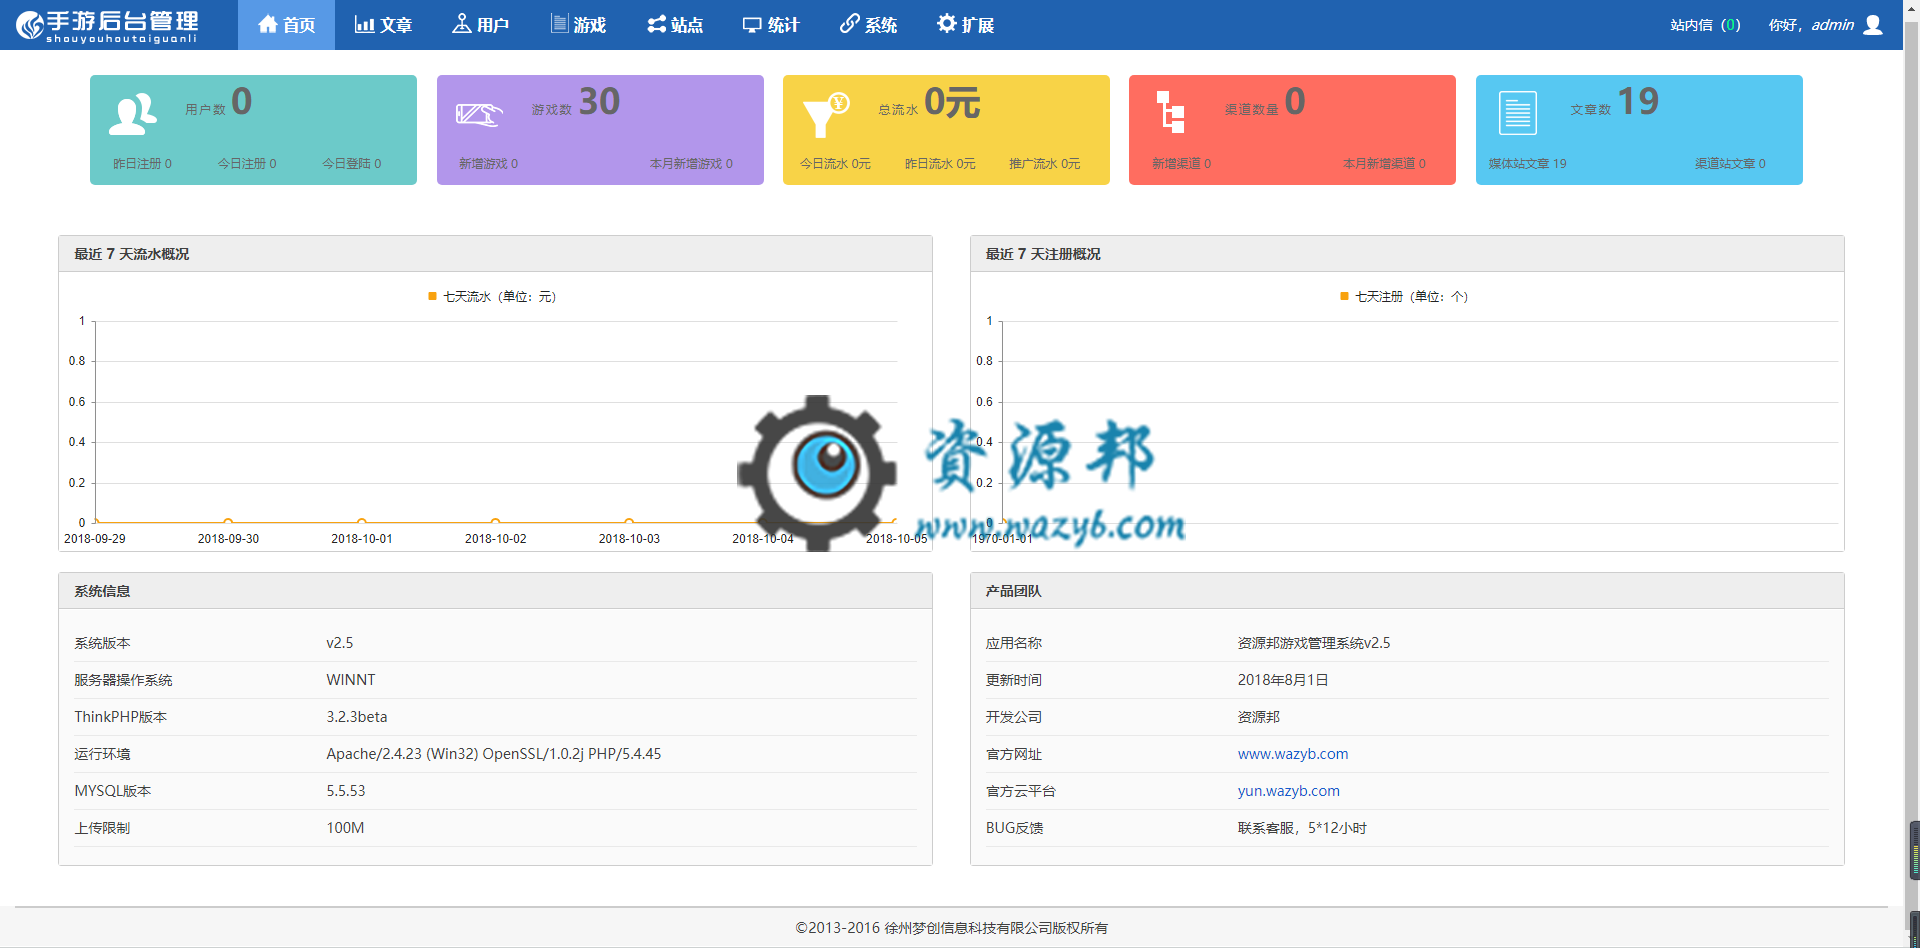Click 昨日流水 0元 stat

[x=940, y=163]
